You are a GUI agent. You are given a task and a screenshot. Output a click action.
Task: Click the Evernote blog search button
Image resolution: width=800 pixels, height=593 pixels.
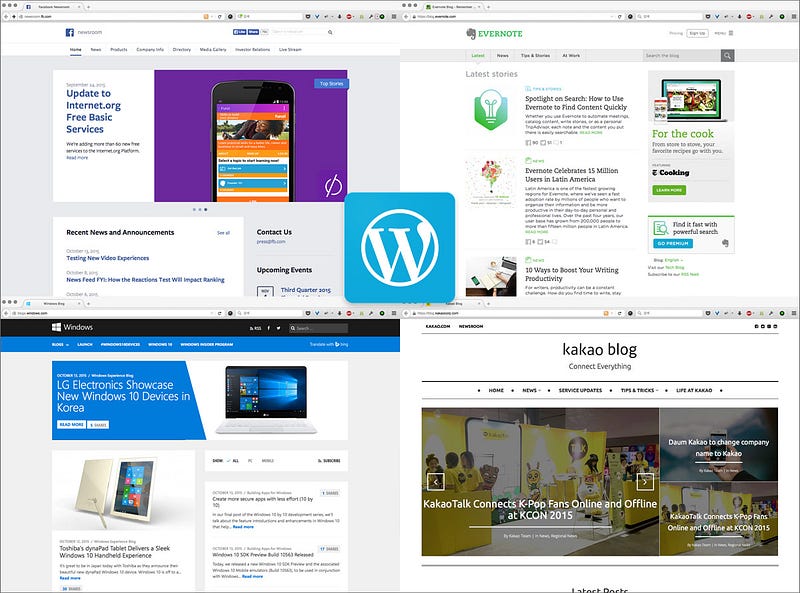[728, 56]
